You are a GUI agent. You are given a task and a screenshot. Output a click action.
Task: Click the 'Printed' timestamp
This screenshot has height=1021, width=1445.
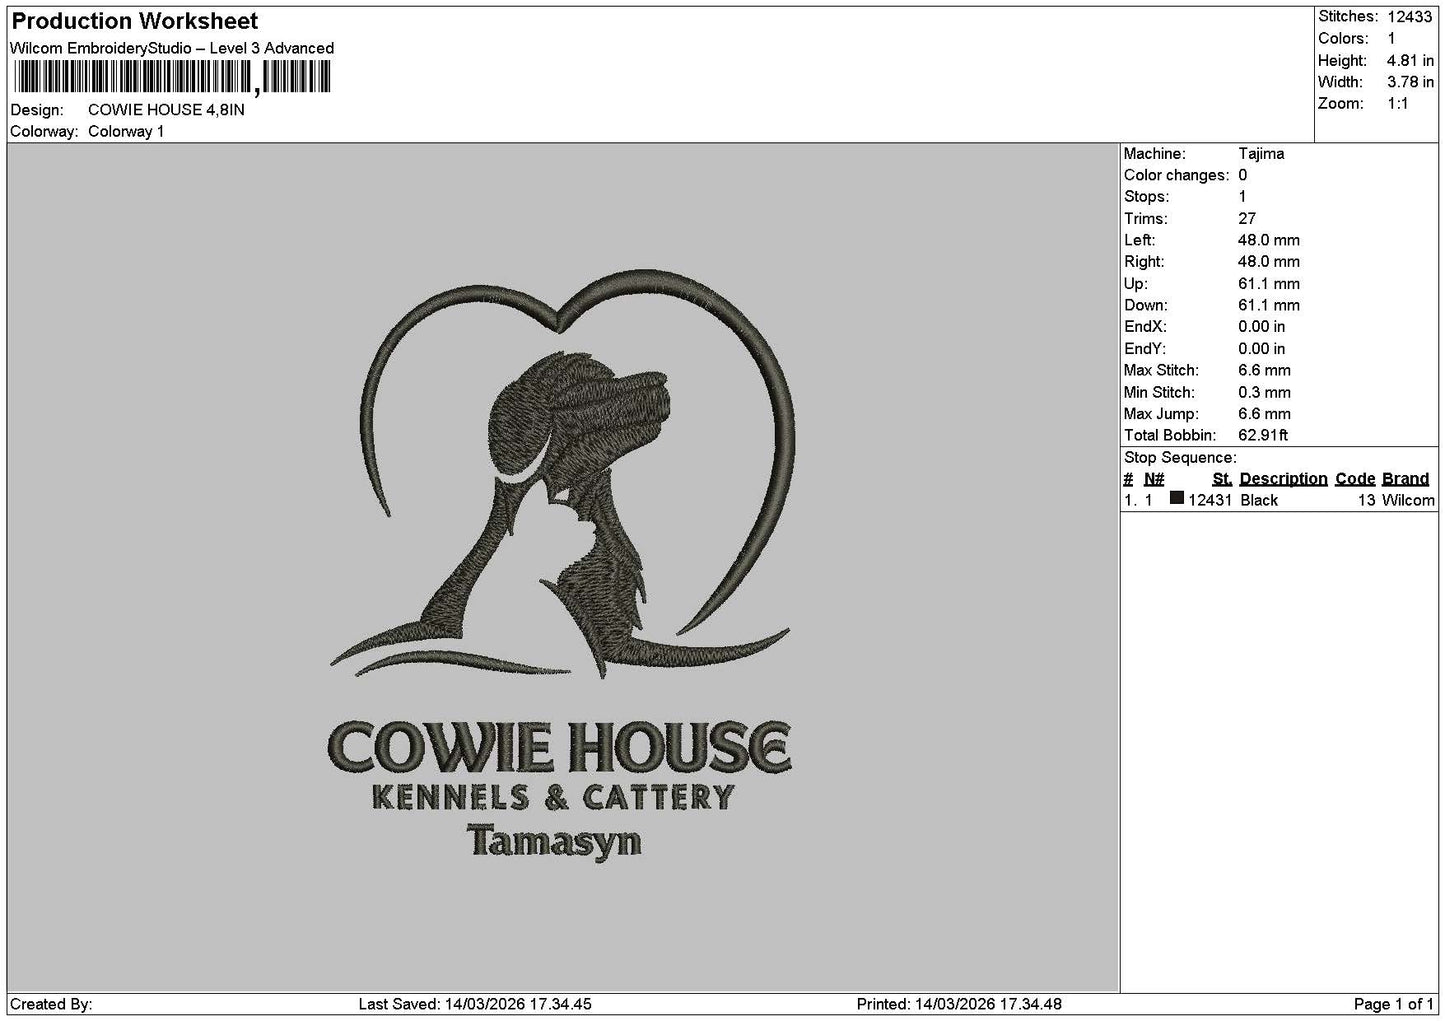coord(959,1004)
